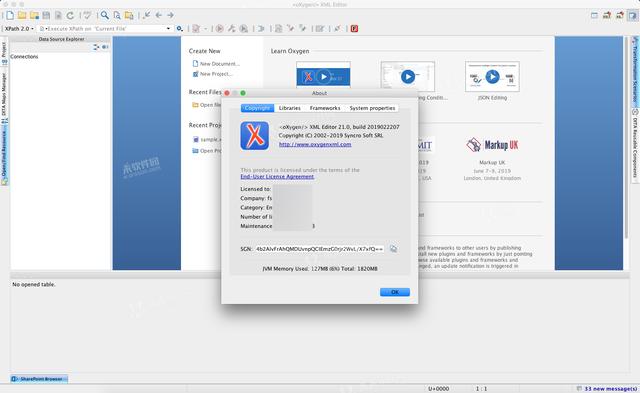Click the Execute XPath input field
The image size is (640, 393).
pyautogui.click(x=105, y=29)
